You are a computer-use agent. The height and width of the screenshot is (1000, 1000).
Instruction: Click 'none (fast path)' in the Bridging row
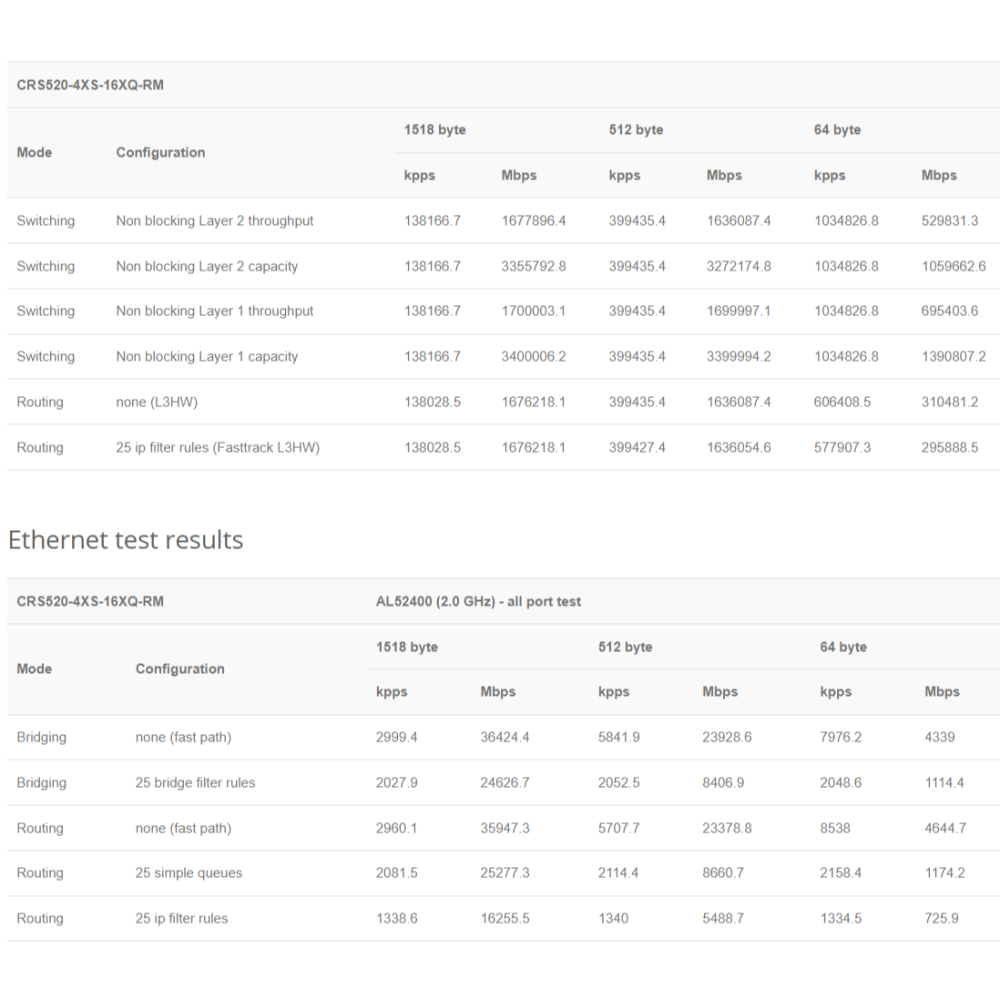[x=183, y=737]
